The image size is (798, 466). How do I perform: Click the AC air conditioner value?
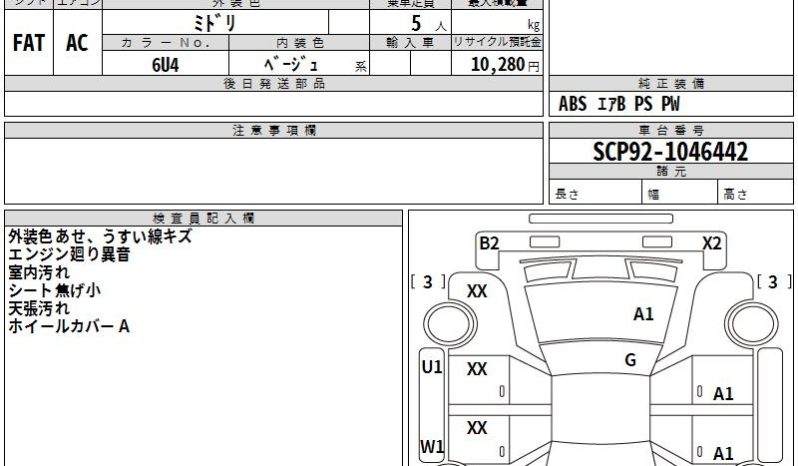click(77, 43)
